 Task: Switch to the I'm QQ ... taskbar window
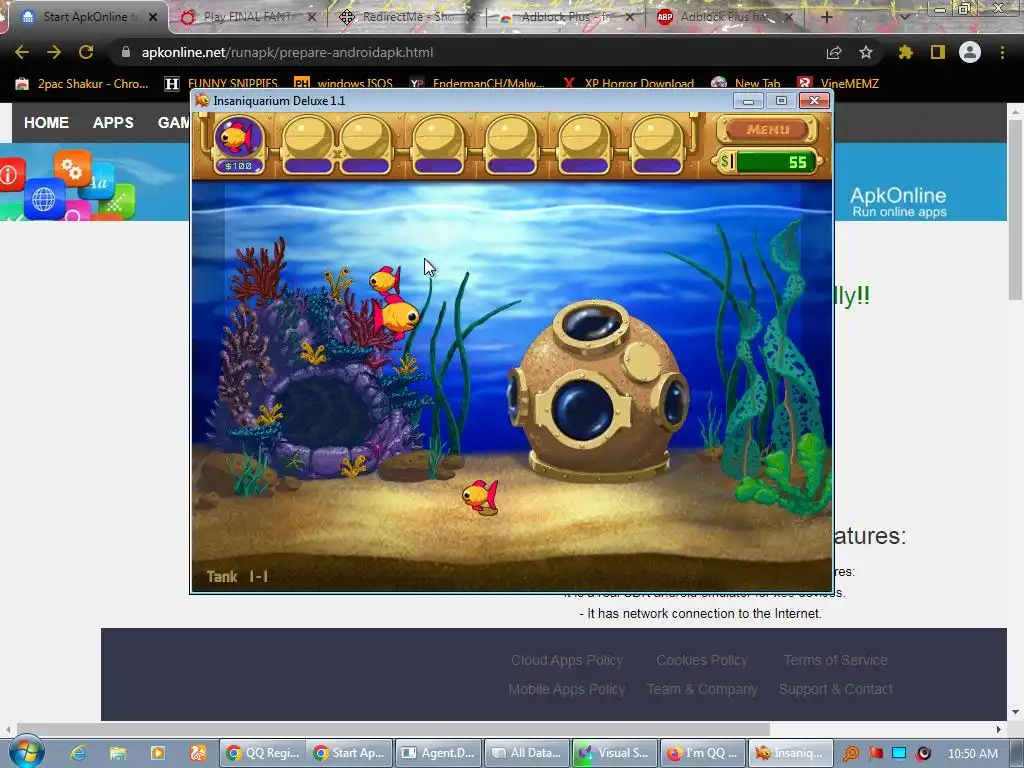pos(703,753)
